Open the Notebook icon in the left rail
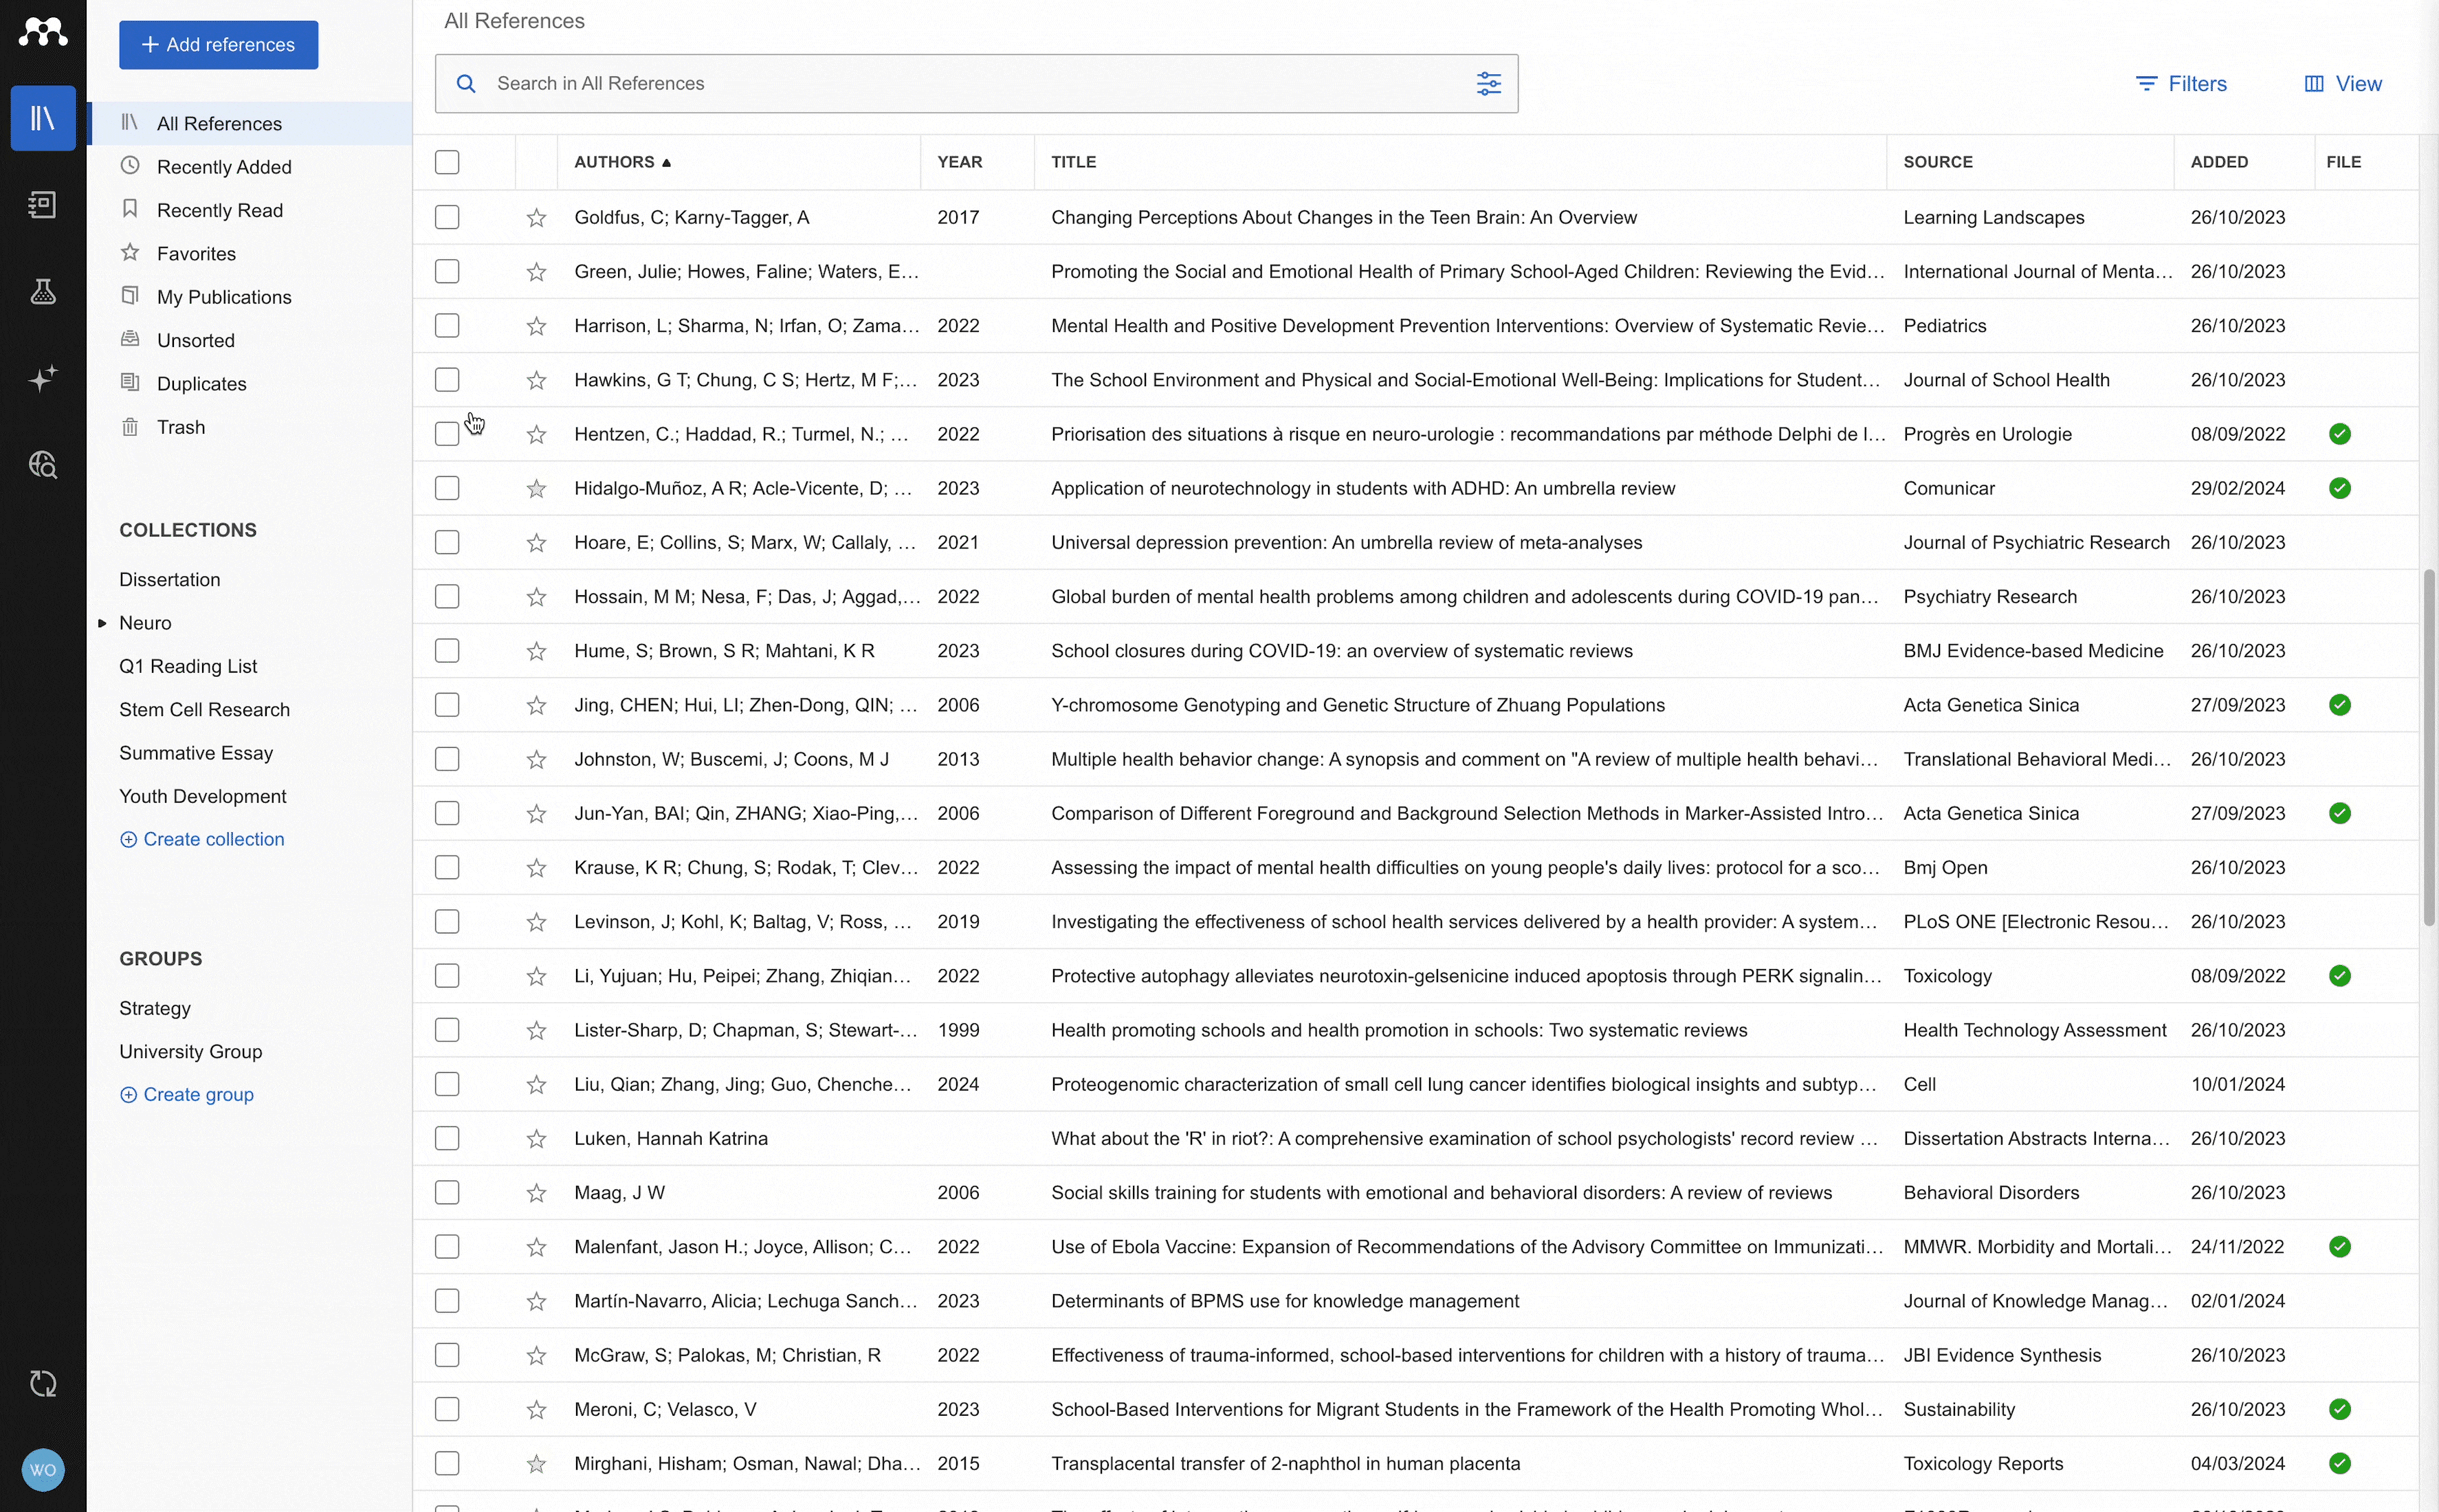This screenshot has width=2439, height=1512. coord(43,205)
